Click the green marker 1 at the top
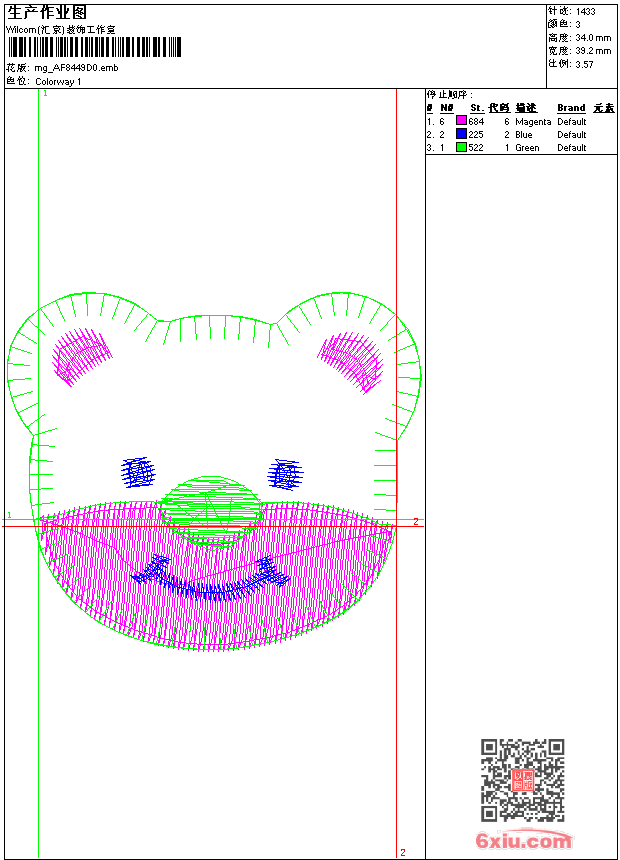The height and width of the screenshot is (860, 620). [46, 94]
